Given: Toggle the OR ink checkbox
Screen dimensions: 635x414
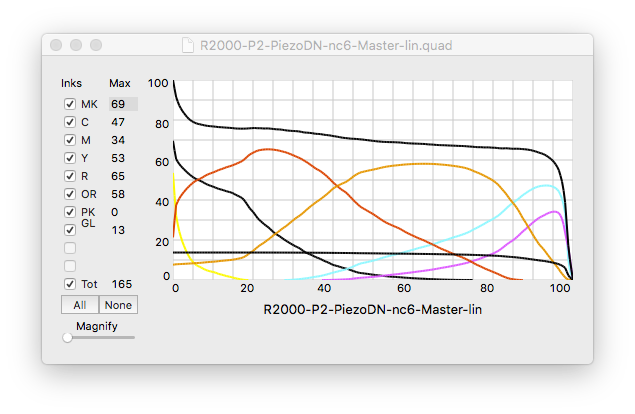Looking at the screenshot, I should tap(70, 194).
